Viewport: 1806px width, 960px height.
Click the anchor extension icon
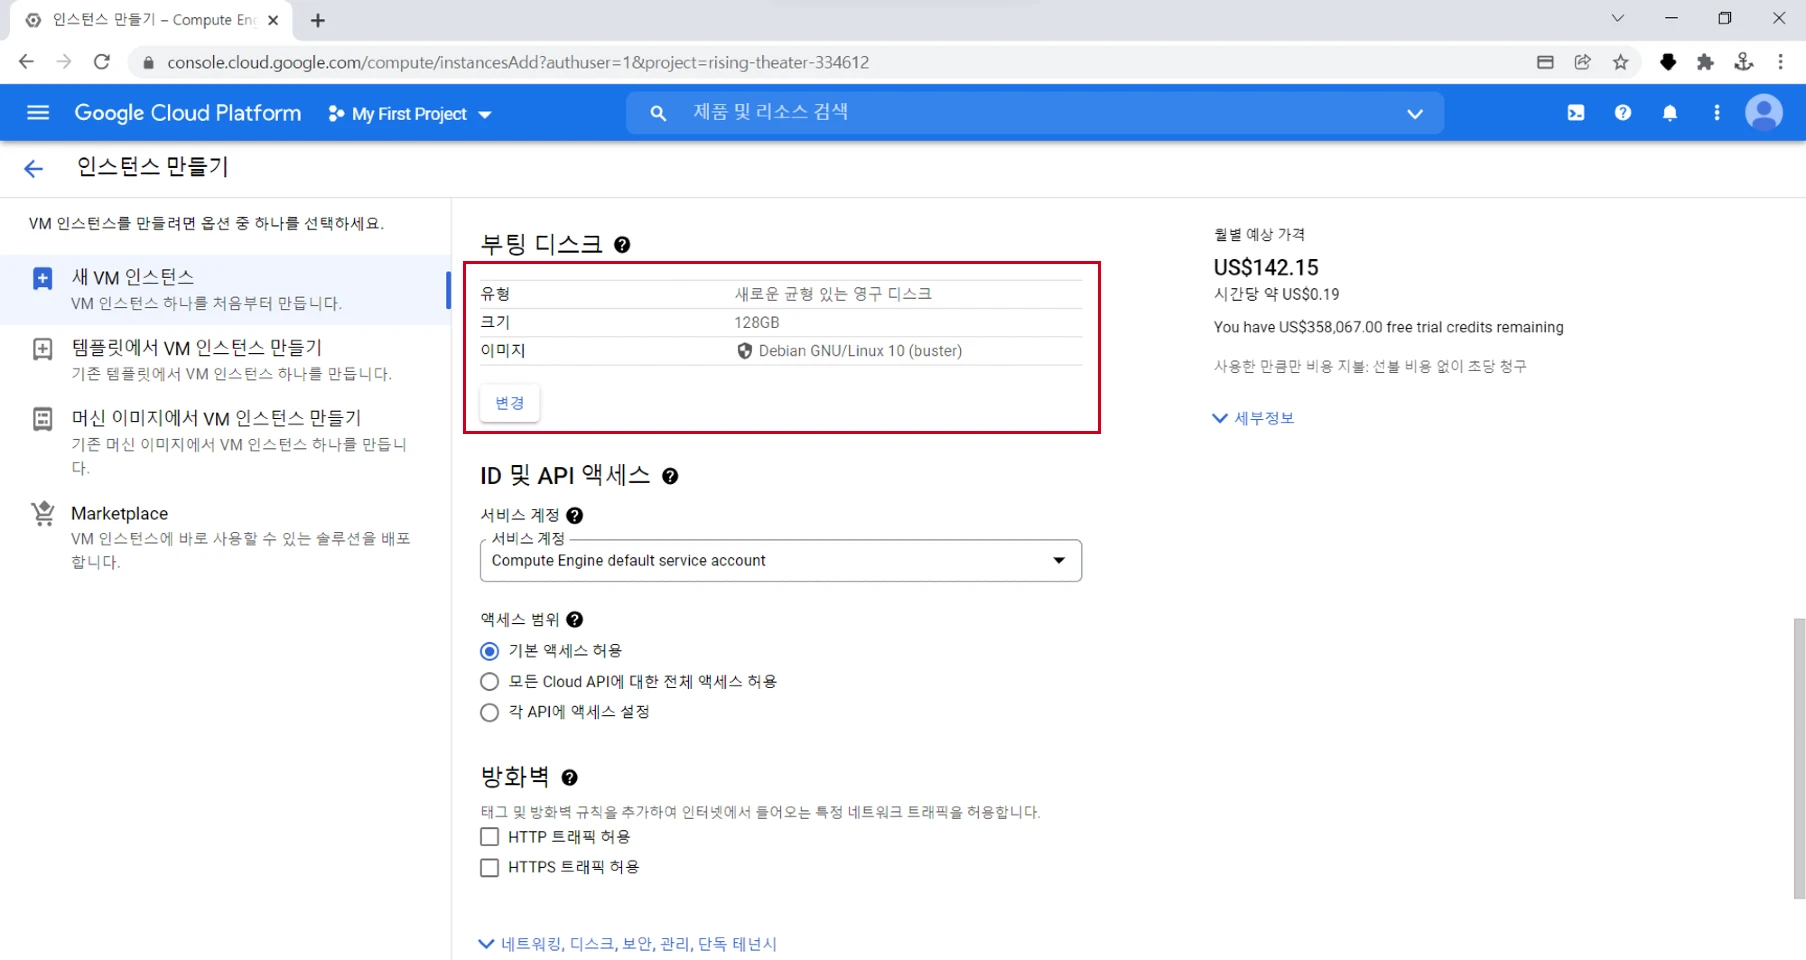[x=1743, y=62]
